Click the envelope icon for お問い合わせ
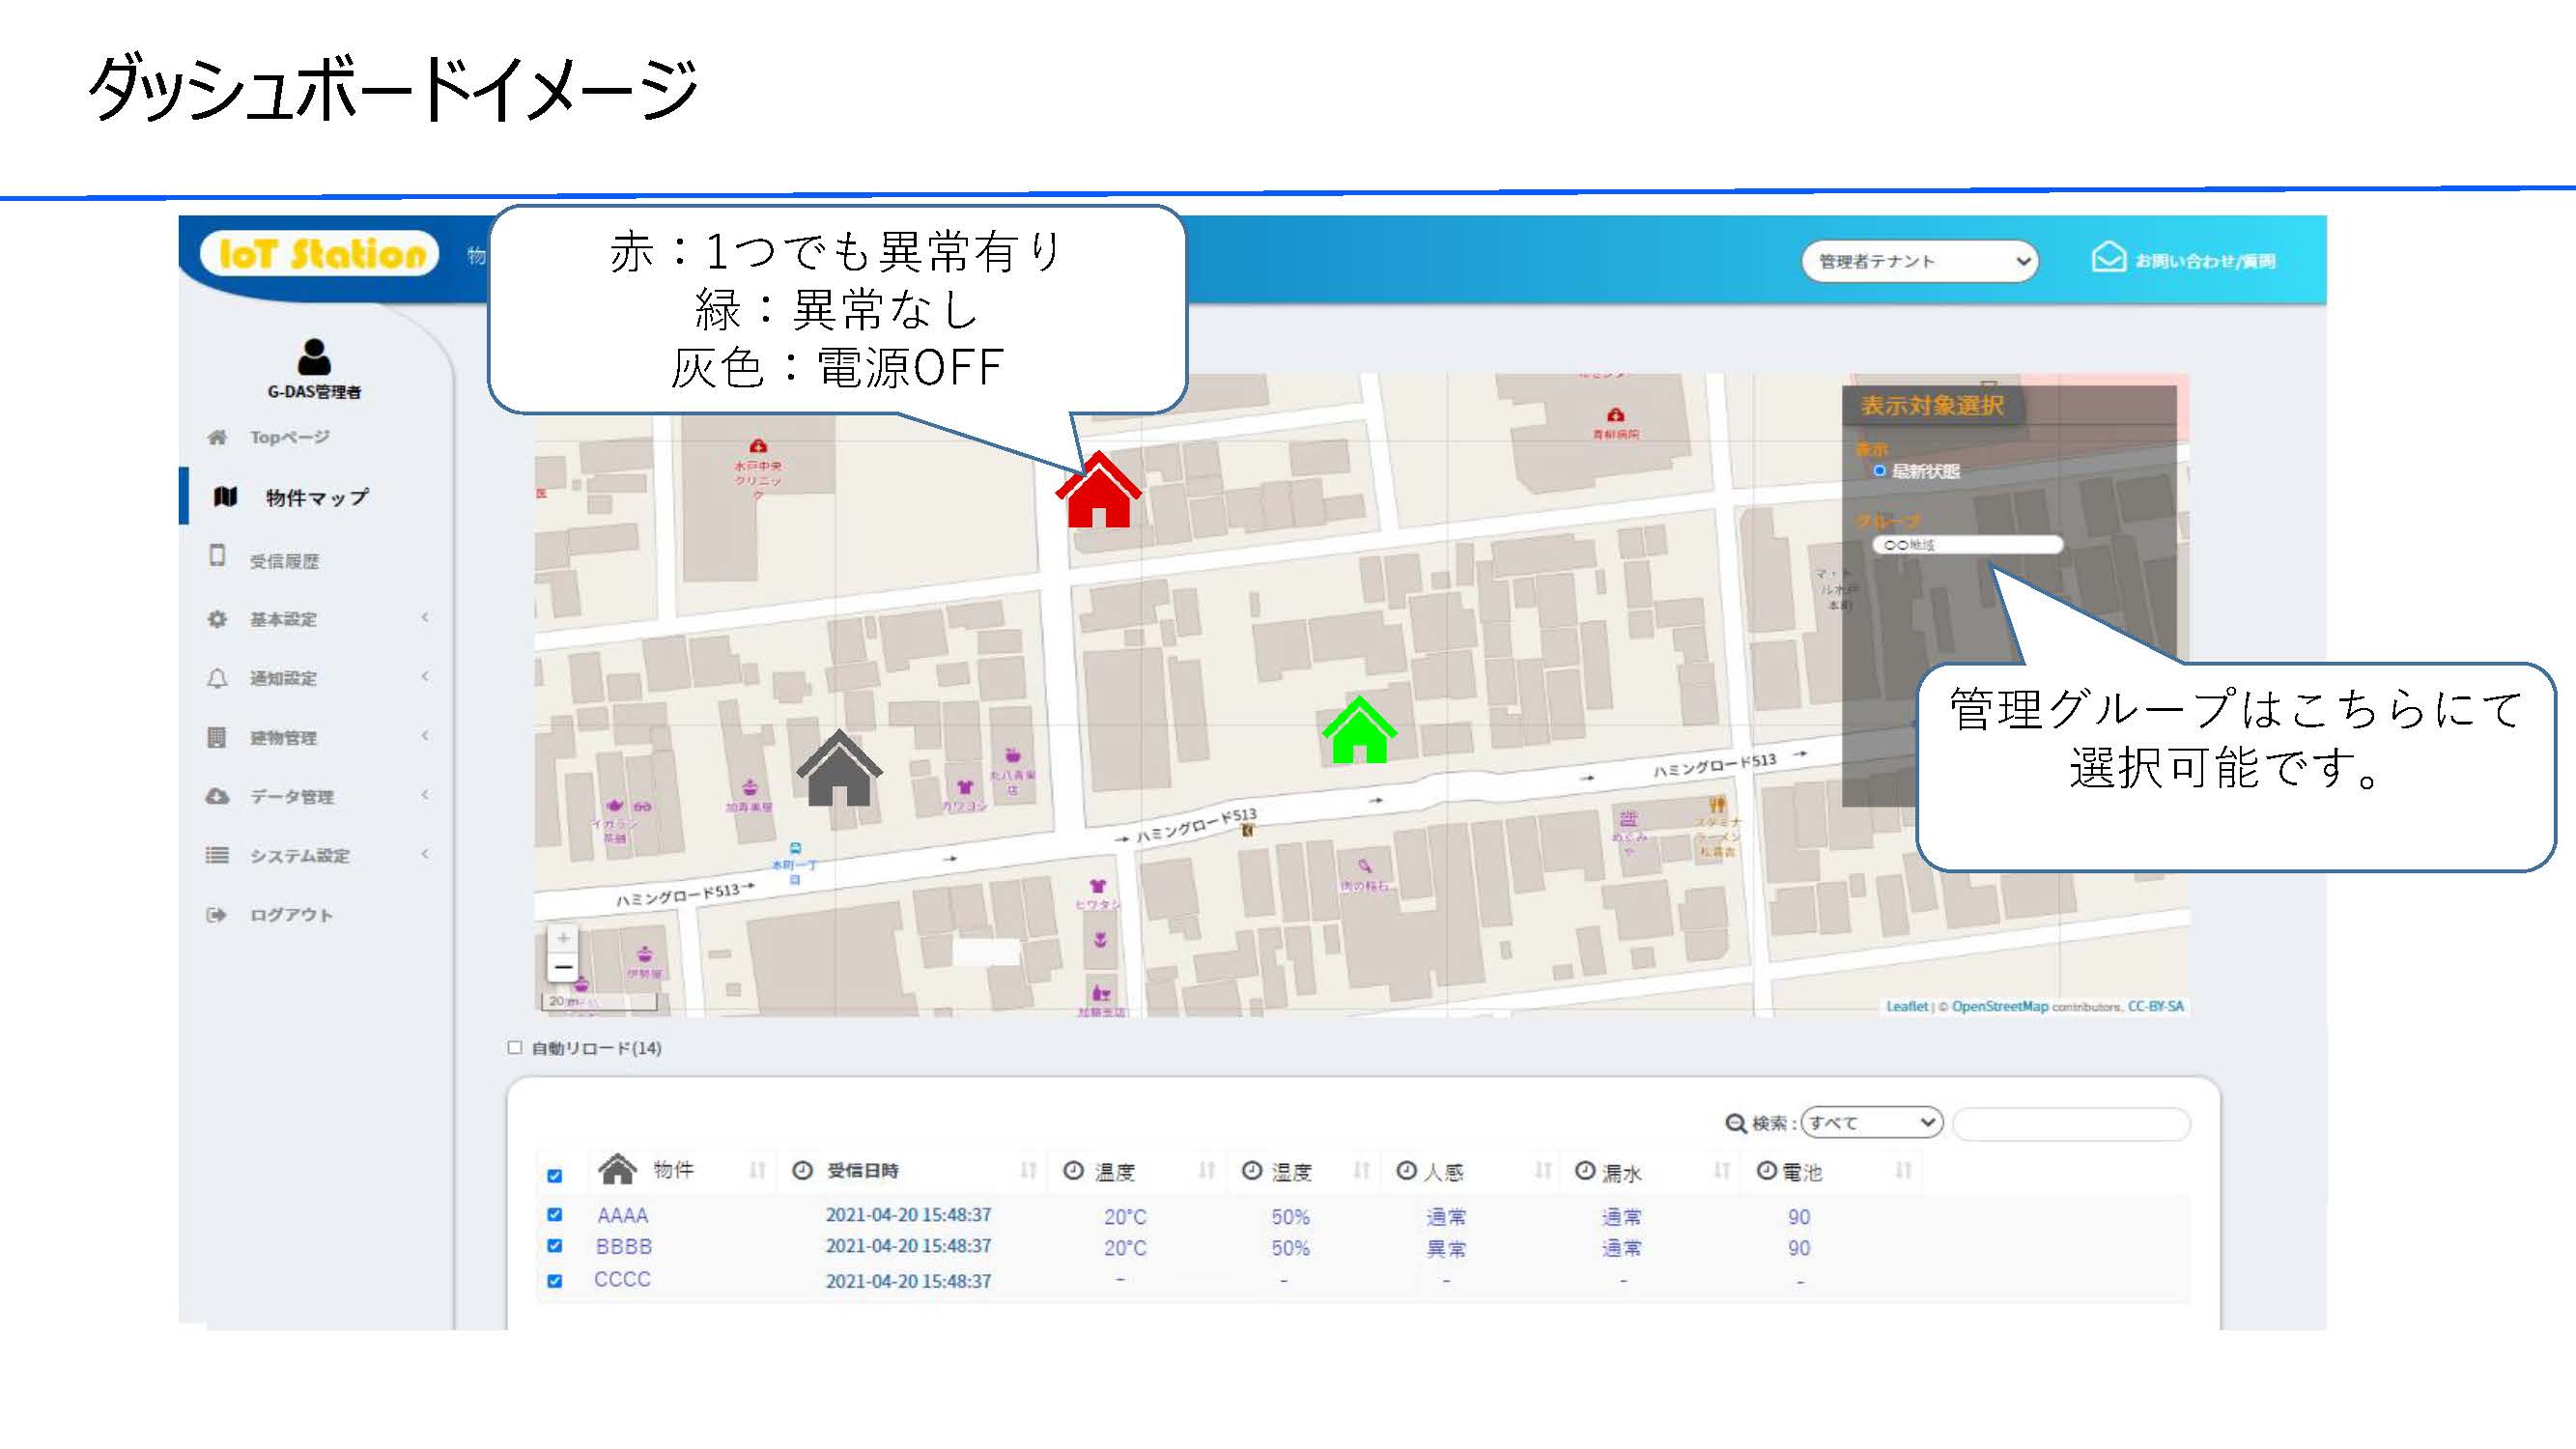Screen dimensions: 2576x1449 tap(2108, 257)
